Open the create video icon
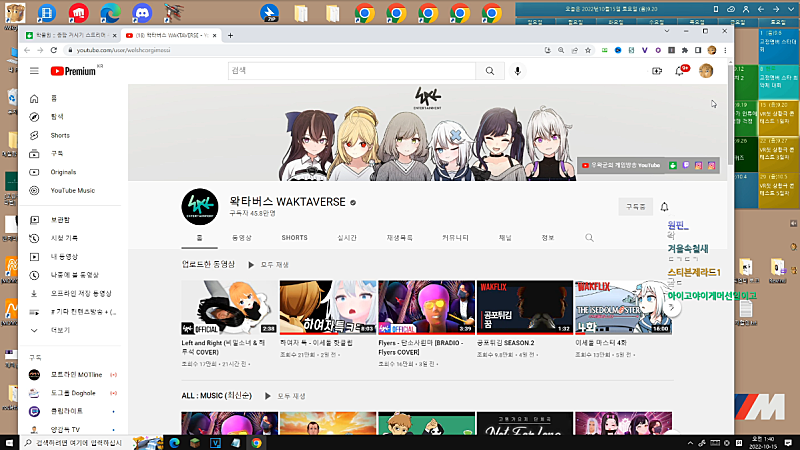The height and width of the screenshot is (450, 800). tap(657, 71)
